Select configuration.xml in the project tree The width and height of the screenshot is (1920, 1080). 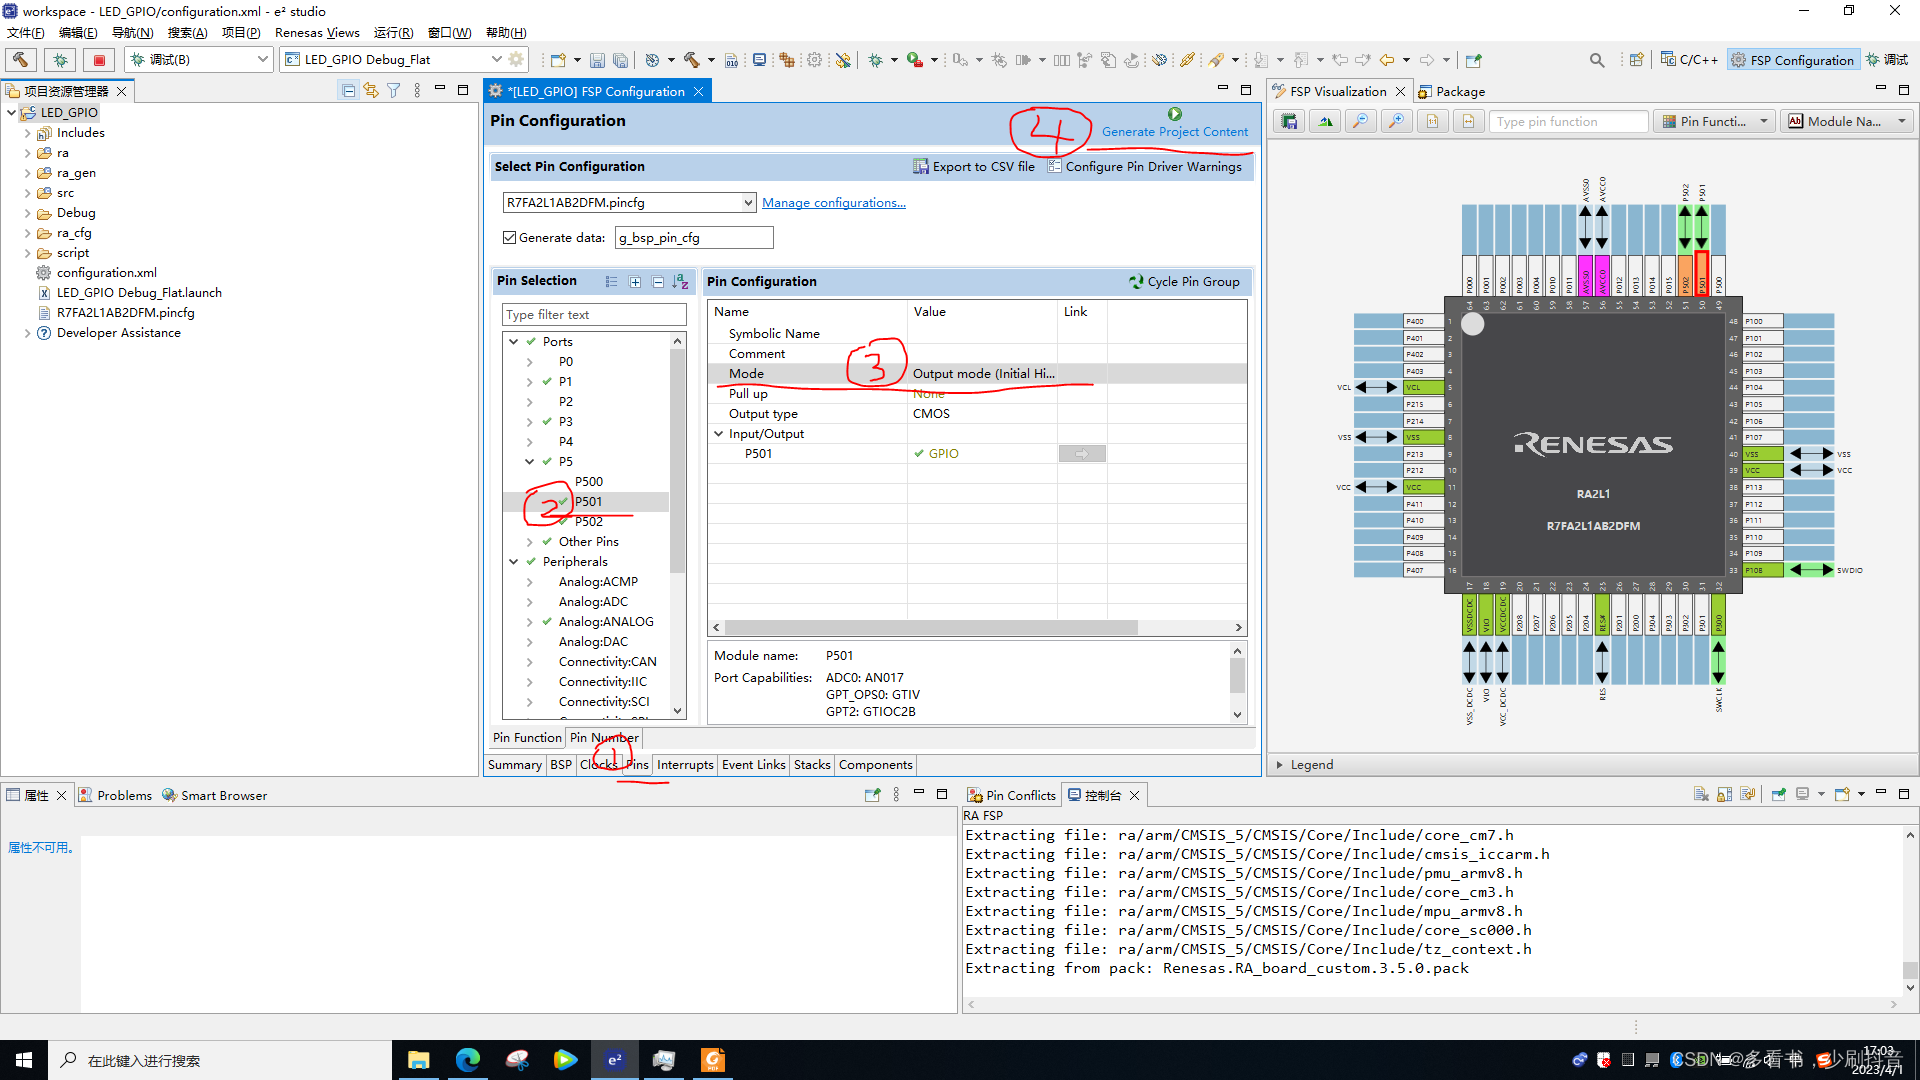(106, 273)
